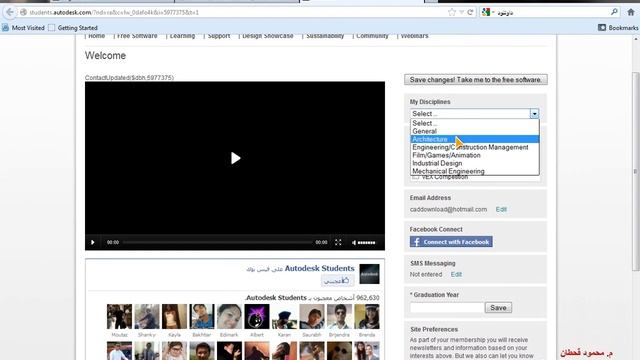Viewport: 640px width, 360px height.
Task: Choose Film/Games/Animation option
Action: click(x=475, y=155)
